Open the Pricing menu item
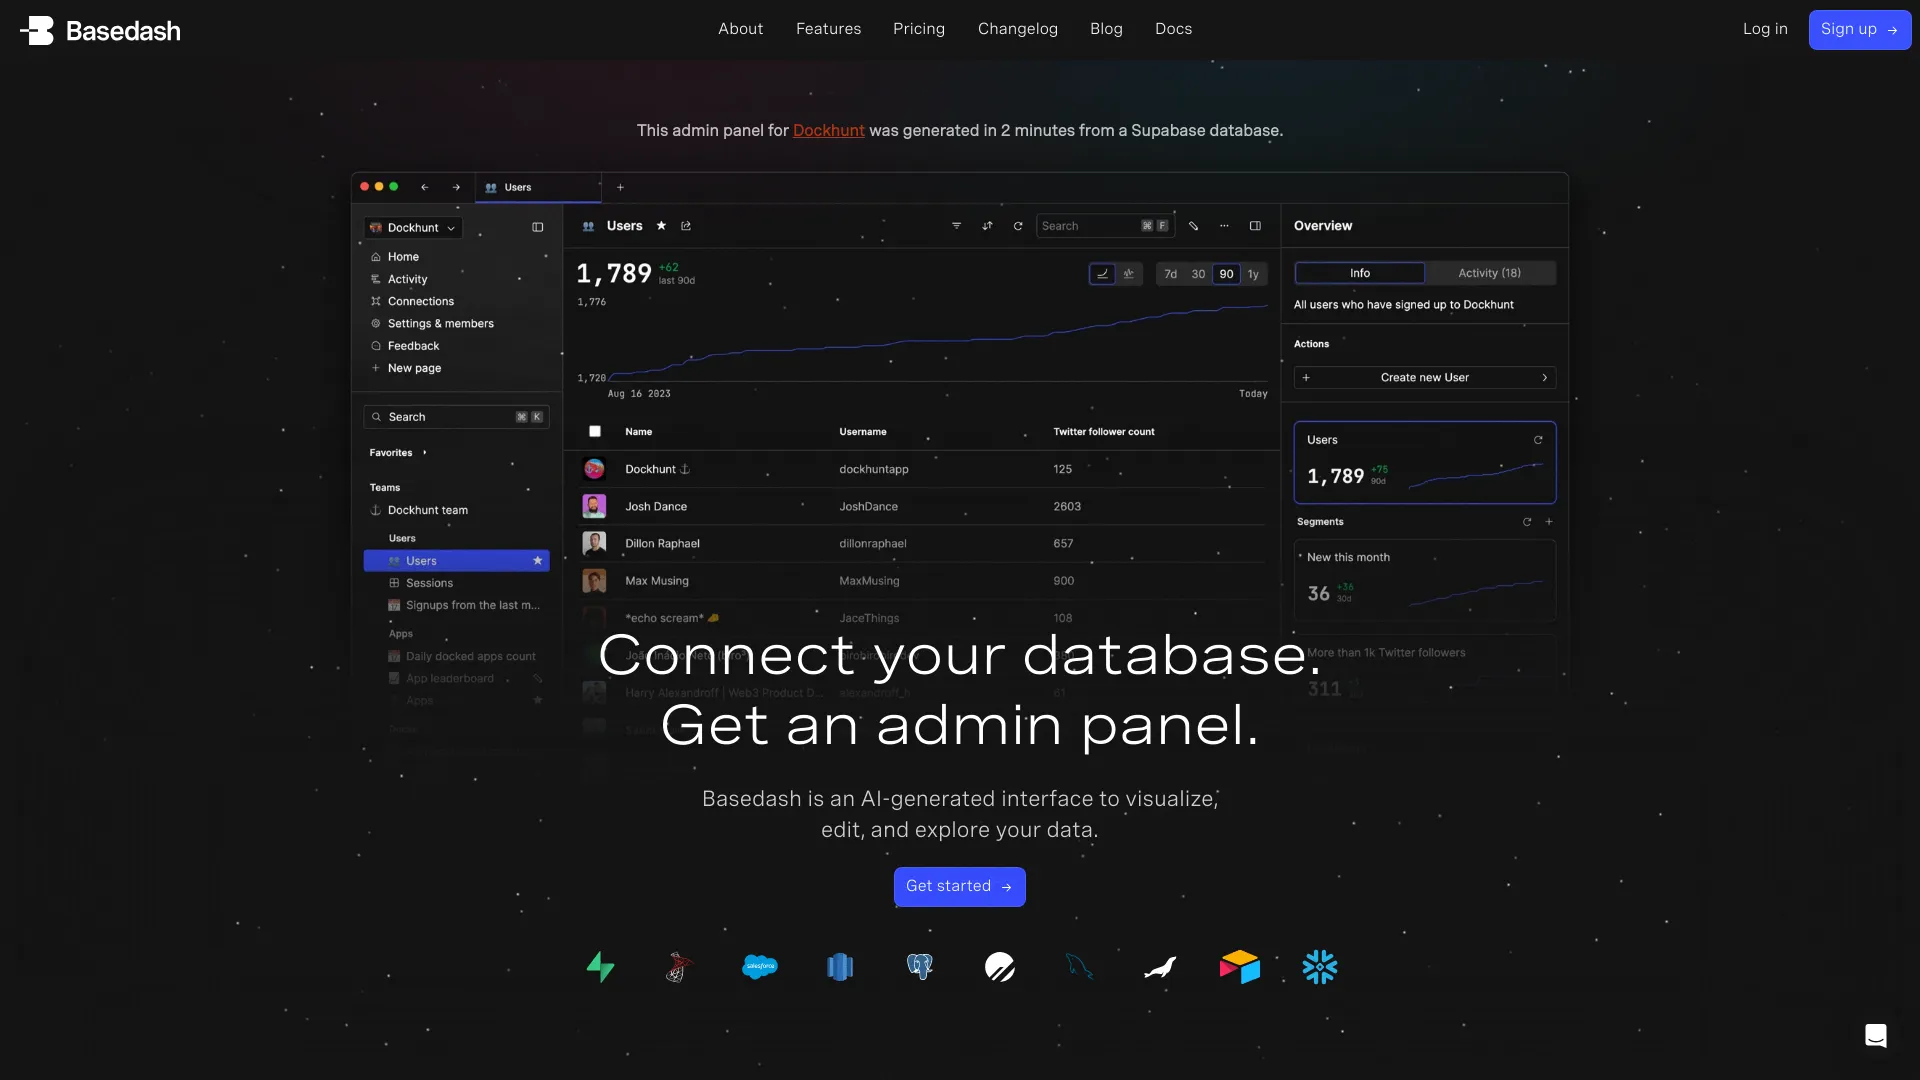The width and height of the screenshot is (1920, 1080). (918, 29)
